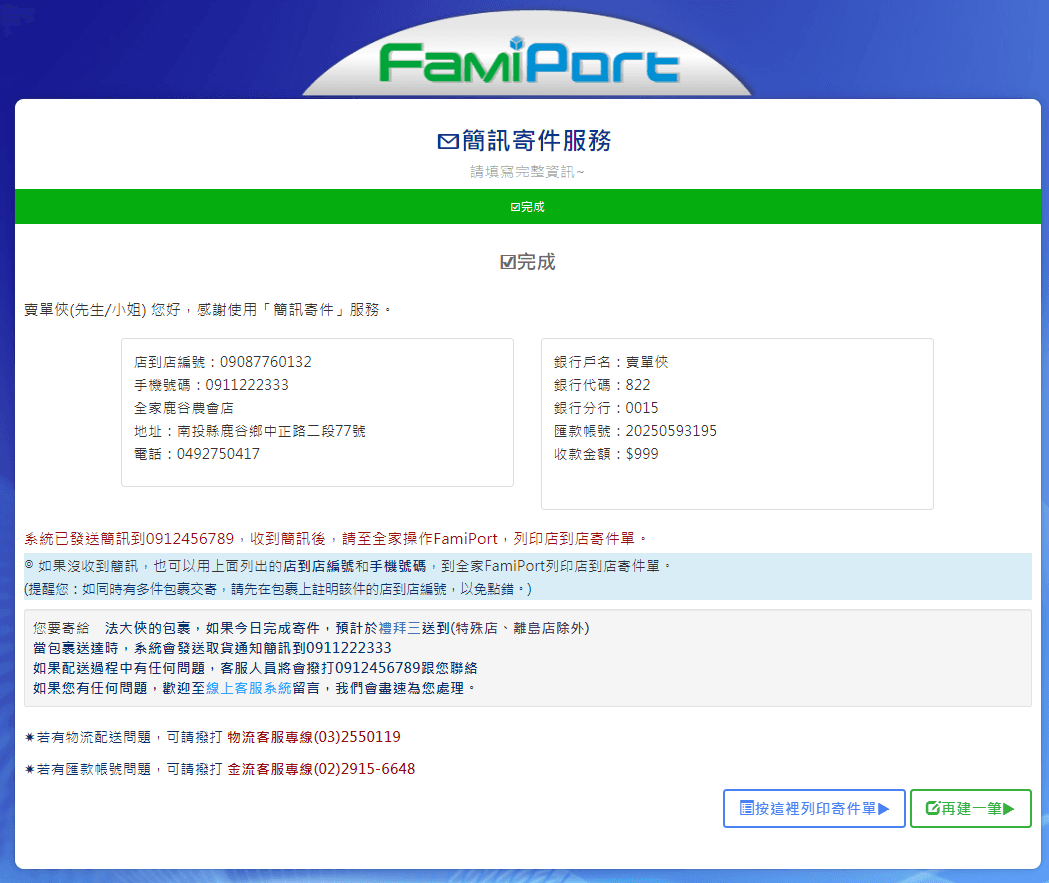Click the 請填寫完整資訊~ subtitle

(527, 172)
